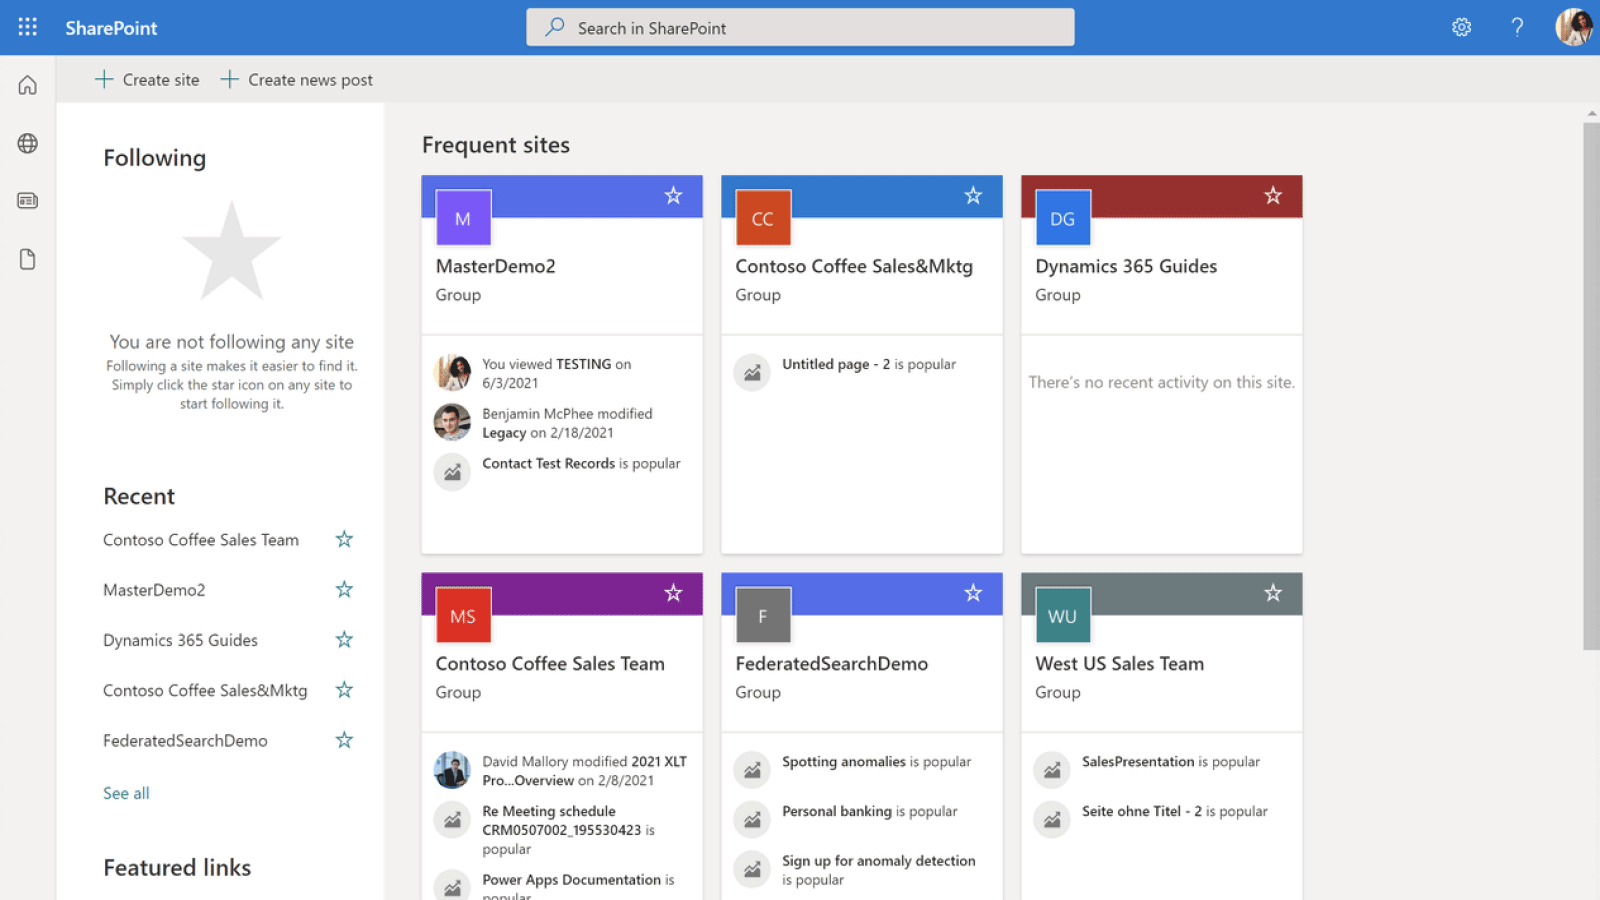Open Personal banking activity item
The width and height of the screenshot is (1600, 900).
click(x=869, y=811)
